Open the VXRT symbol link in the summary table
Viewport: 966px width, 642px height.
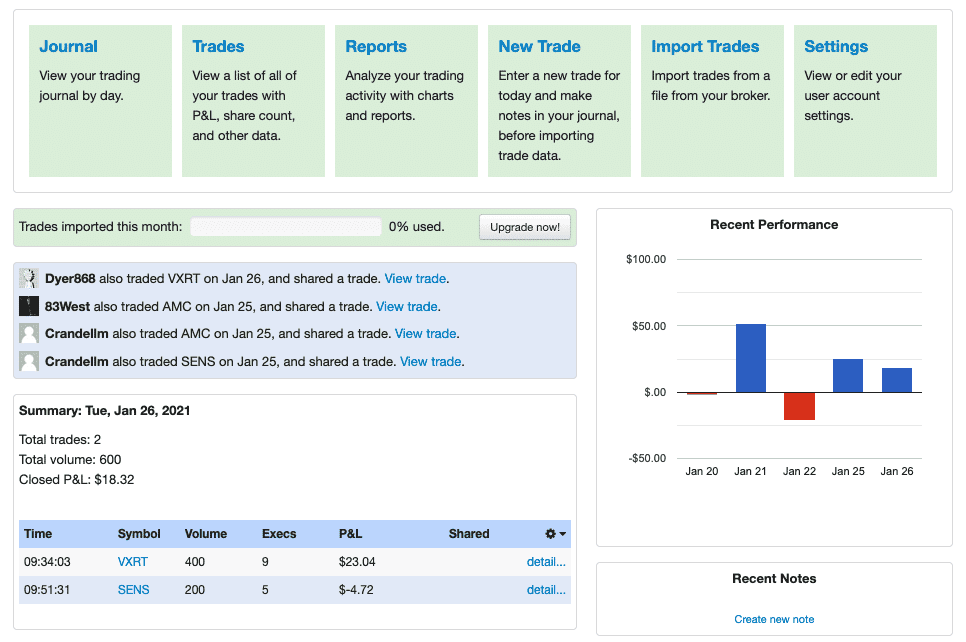pos(132,561)
